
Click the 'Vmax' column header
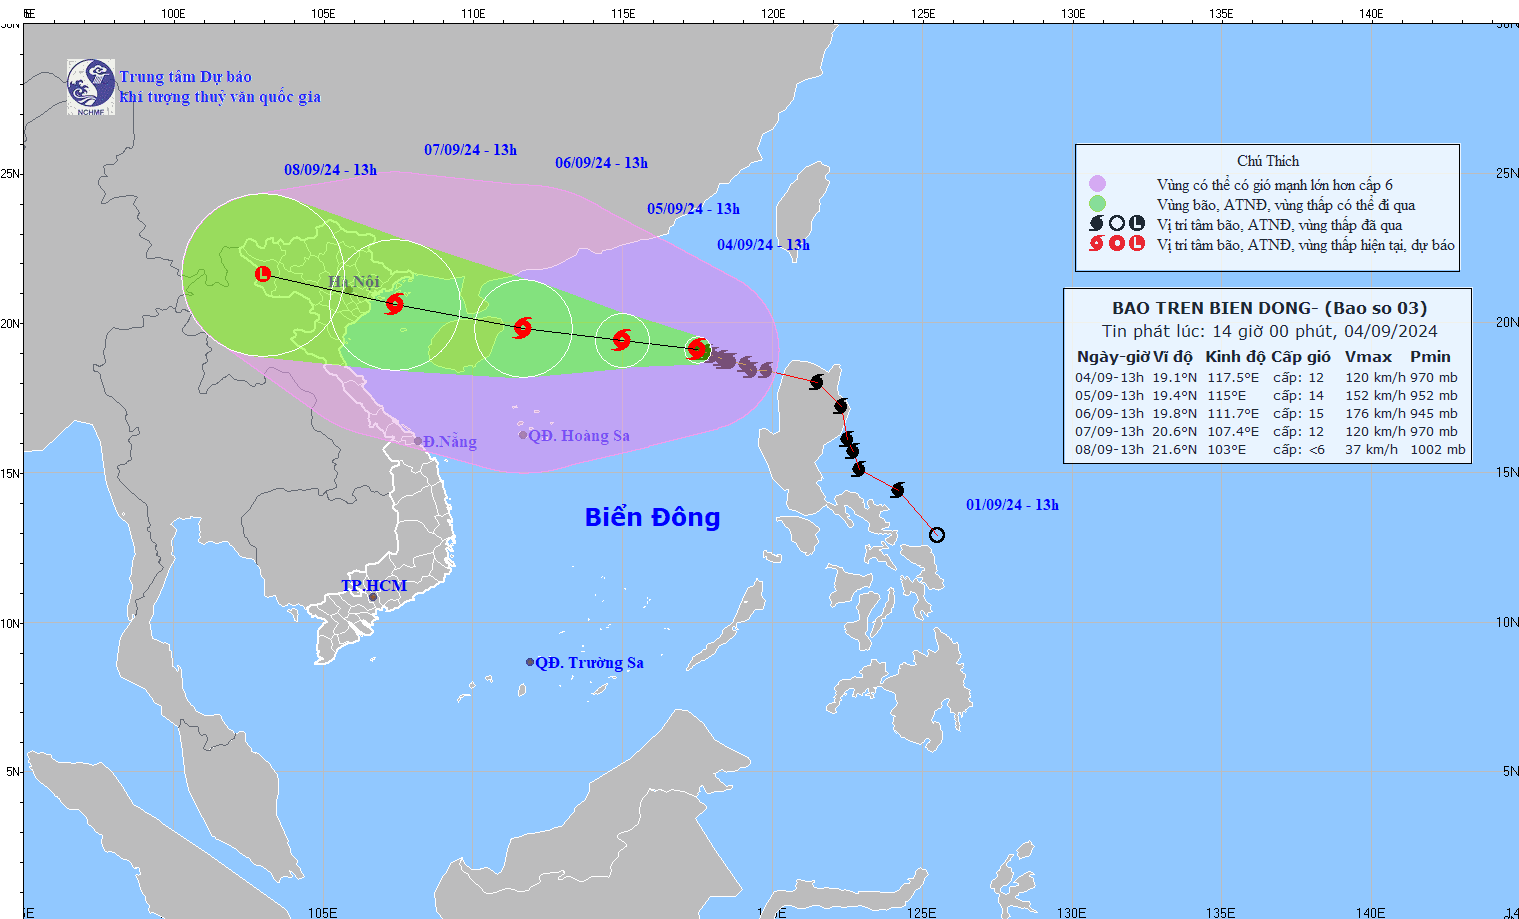(1368, 357)
